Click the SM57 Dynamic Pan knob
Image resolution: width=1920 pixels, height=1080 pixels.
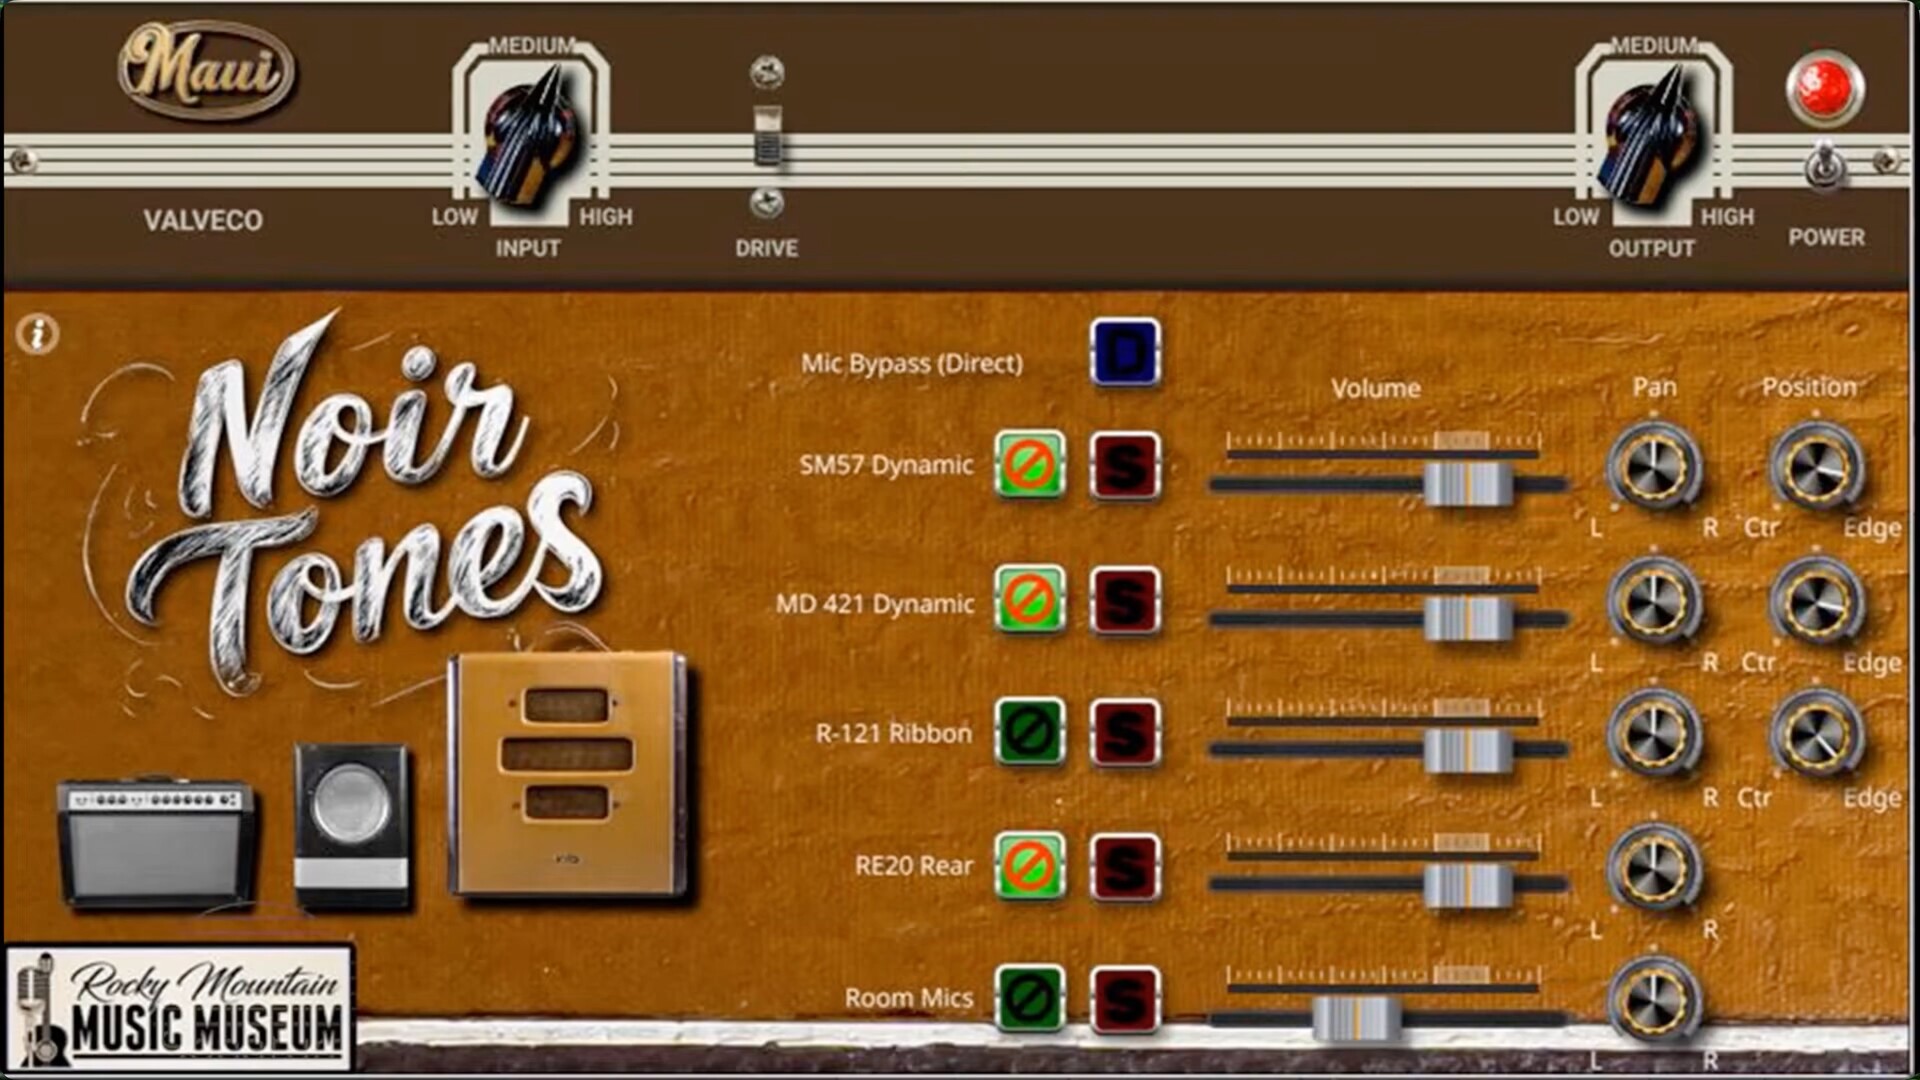coord(1653,467)
